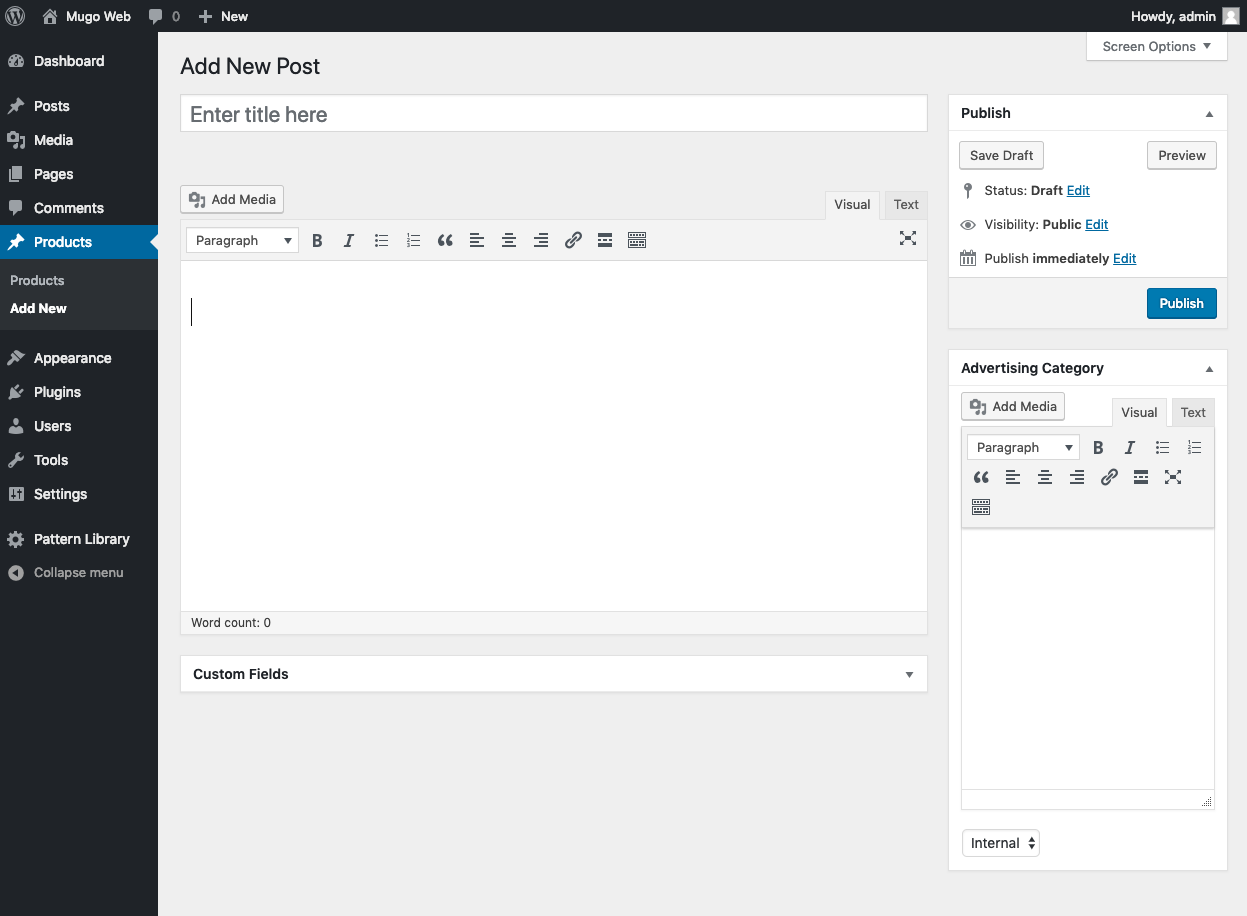Open Pages in sidebar menu
The width and height of the screenshot is (1247, 916).
click(x=79, y=174)
